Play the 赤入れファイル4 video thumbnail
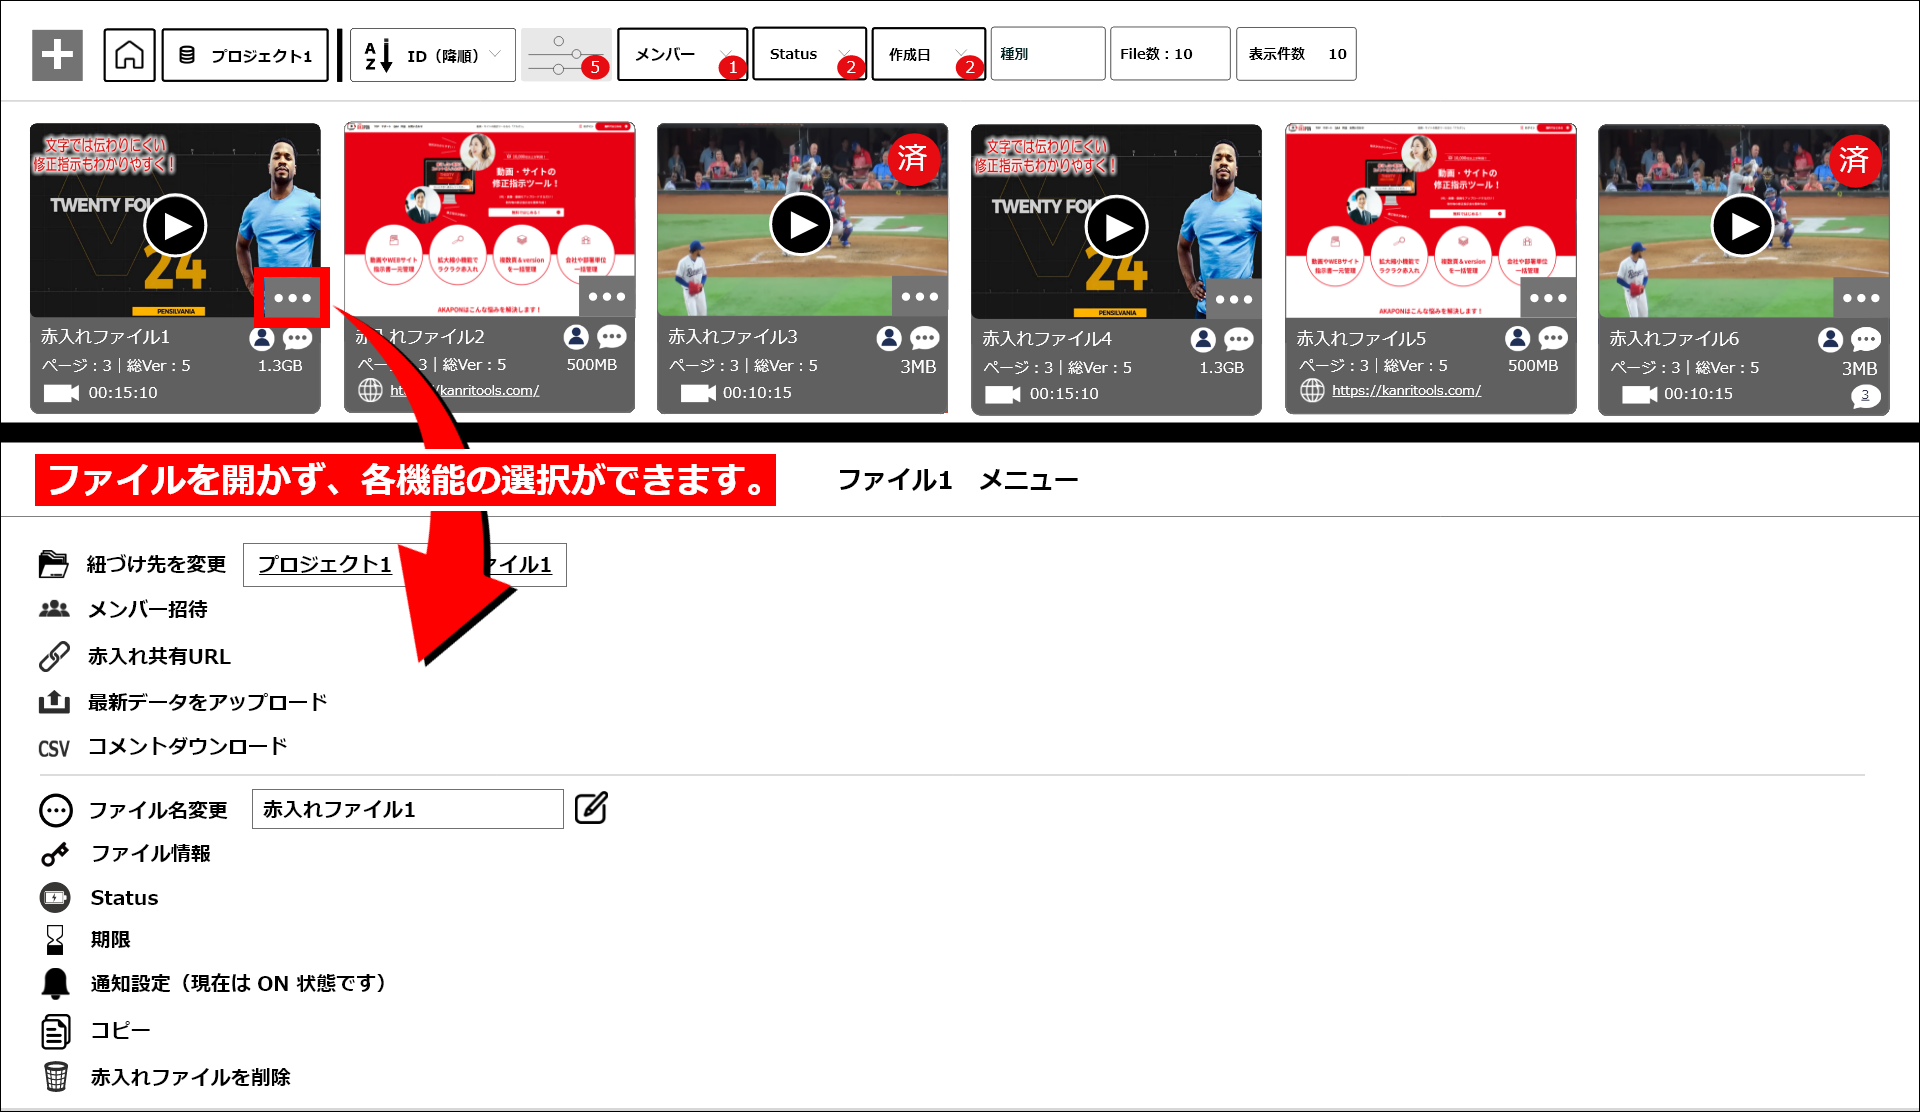The width and height of the screenshot is (1920, 1112). [1116, 227]
